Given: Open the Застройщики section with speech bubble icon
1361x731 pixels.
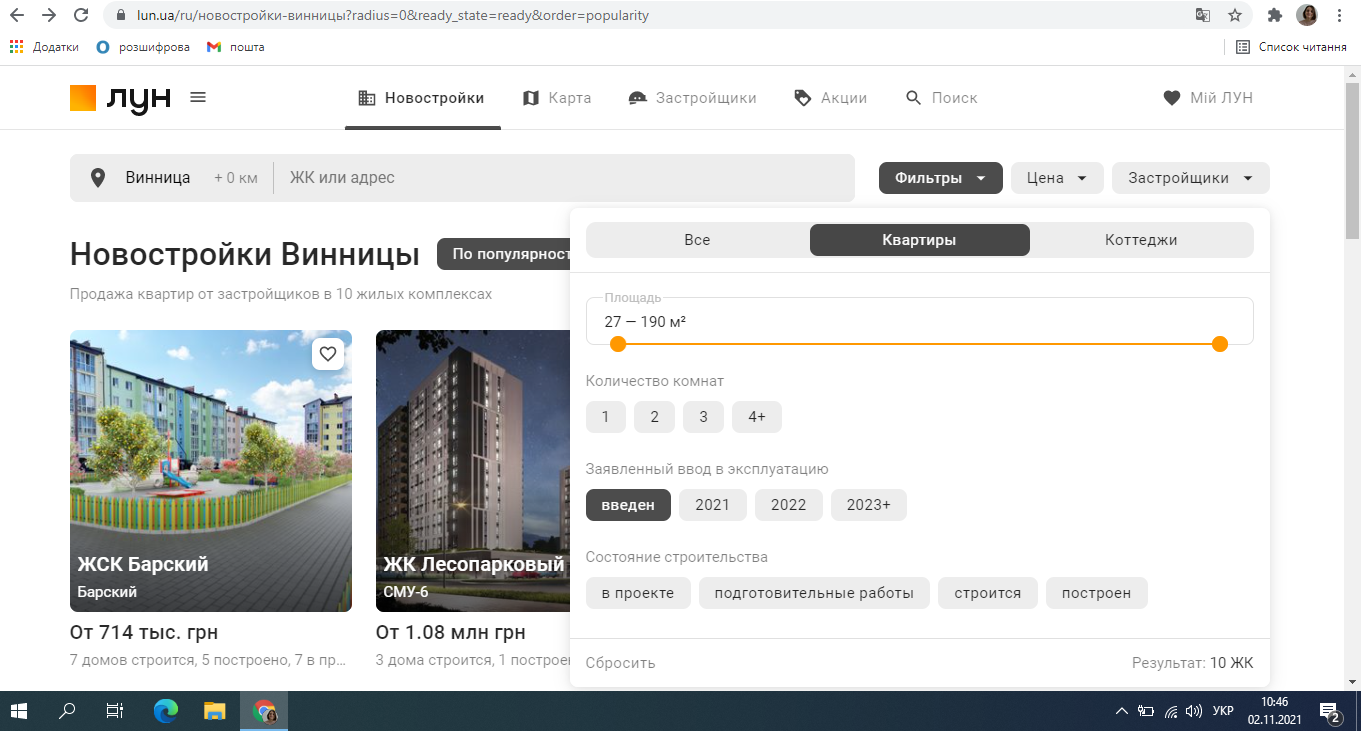Looking at the screenshot, I should 692,97.
